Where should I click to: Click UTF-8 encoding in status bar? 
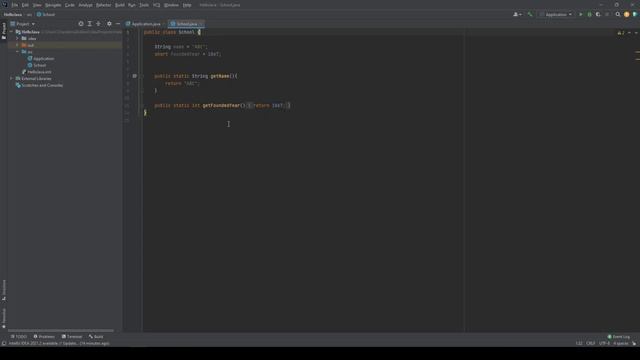[x=604, y=344]
